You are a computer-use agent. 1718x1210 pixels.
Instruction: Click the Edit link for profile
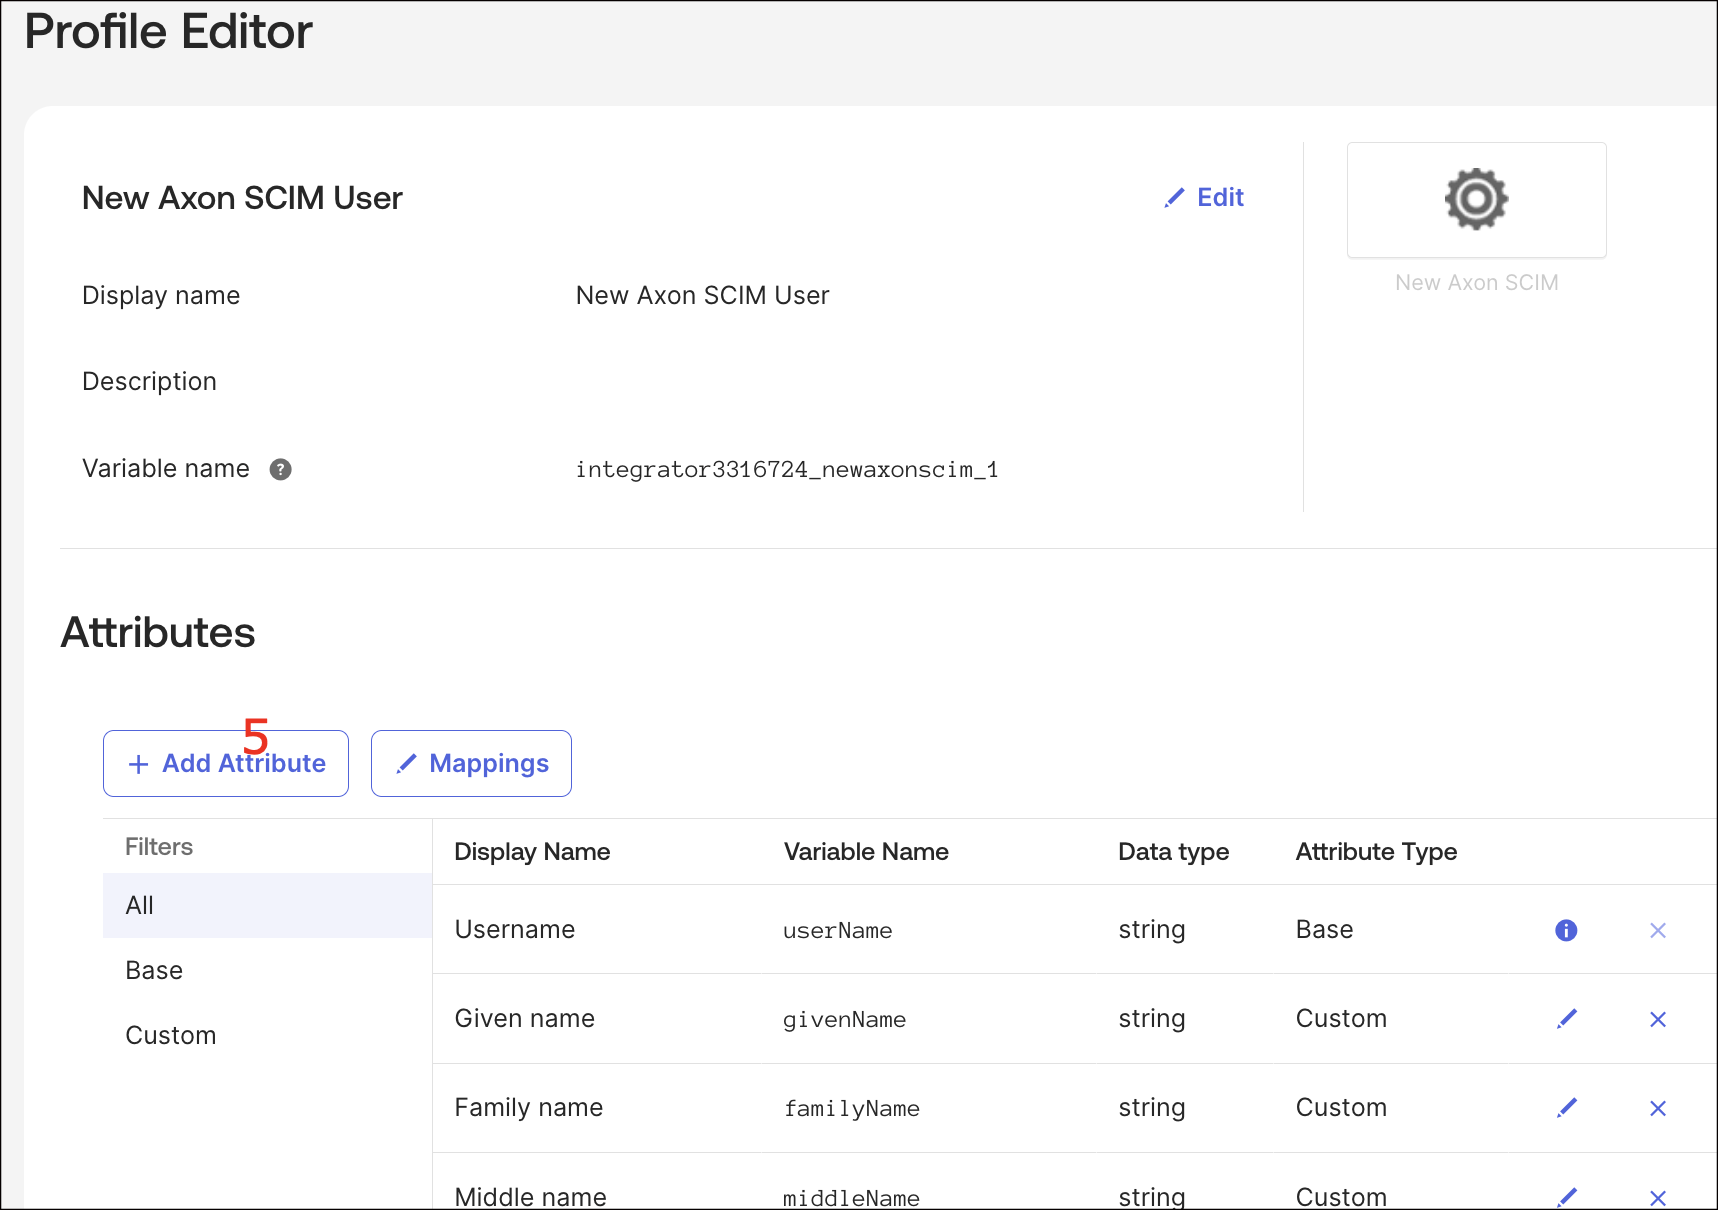(1205, 197)
